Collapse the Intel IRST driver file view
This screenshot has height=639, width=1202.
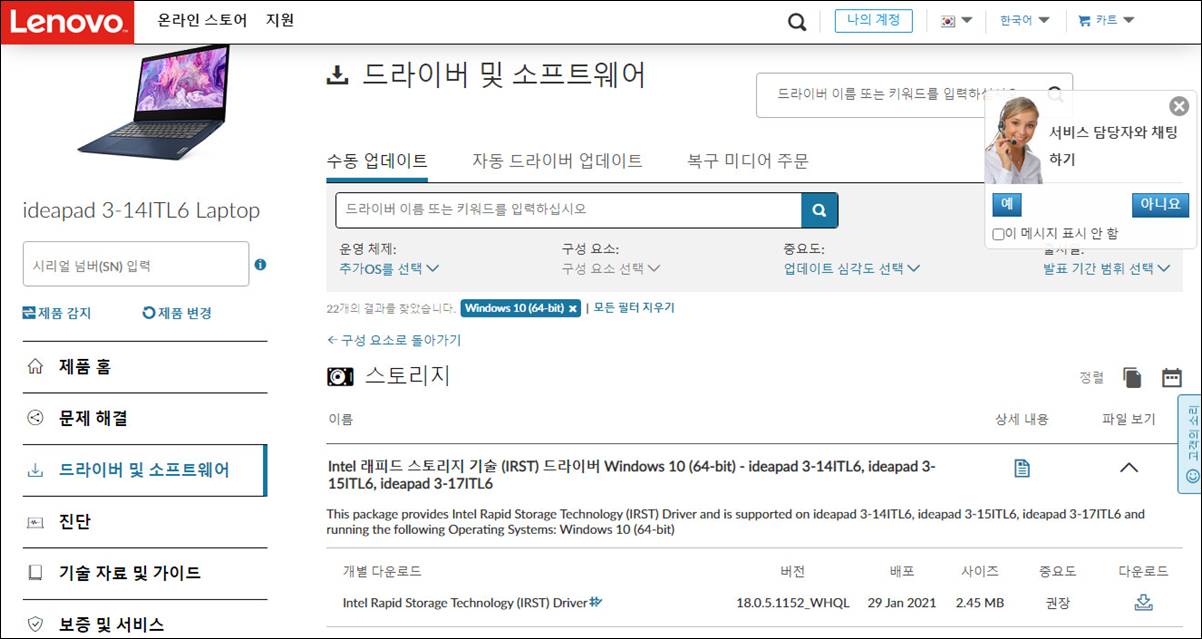[x=1129, y=467]
